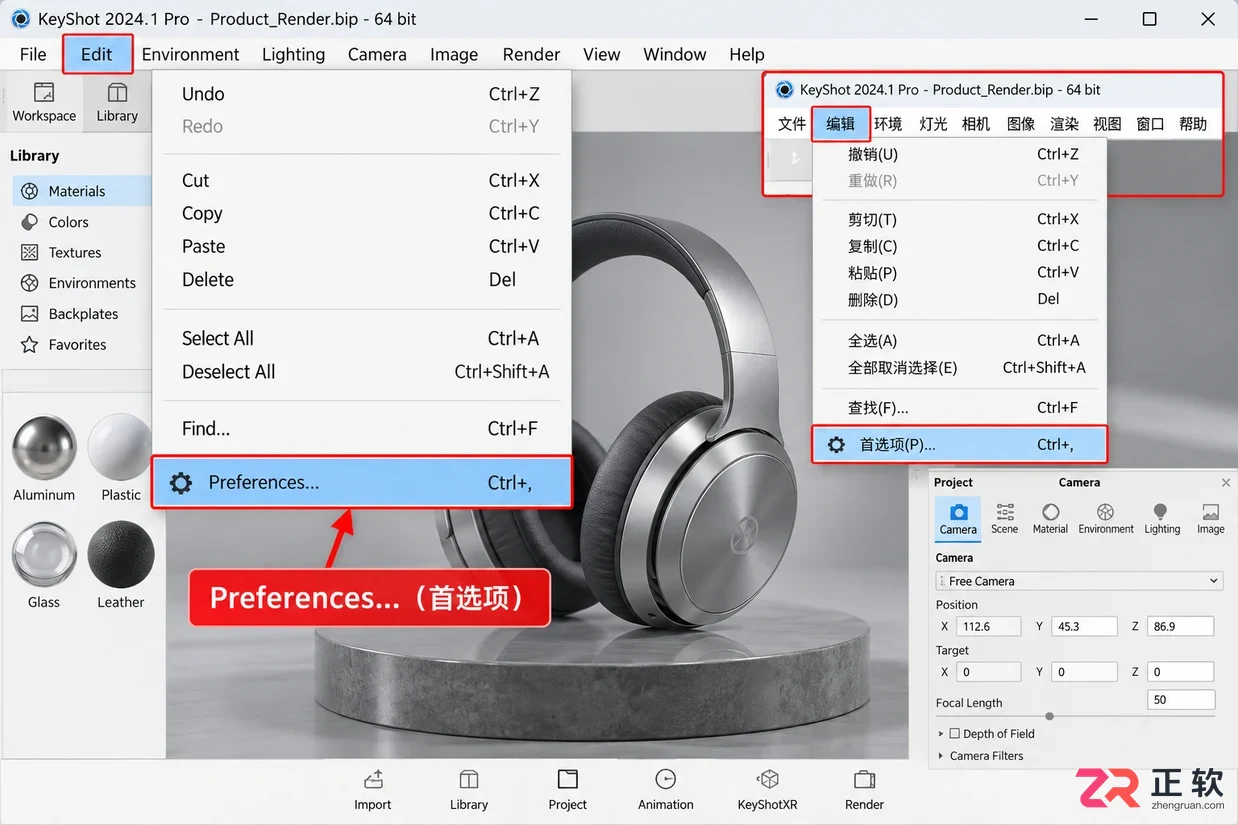Click the Position Z field showing 86.9
Viewport: 1238px width, 825px height.
(1180, 626)
